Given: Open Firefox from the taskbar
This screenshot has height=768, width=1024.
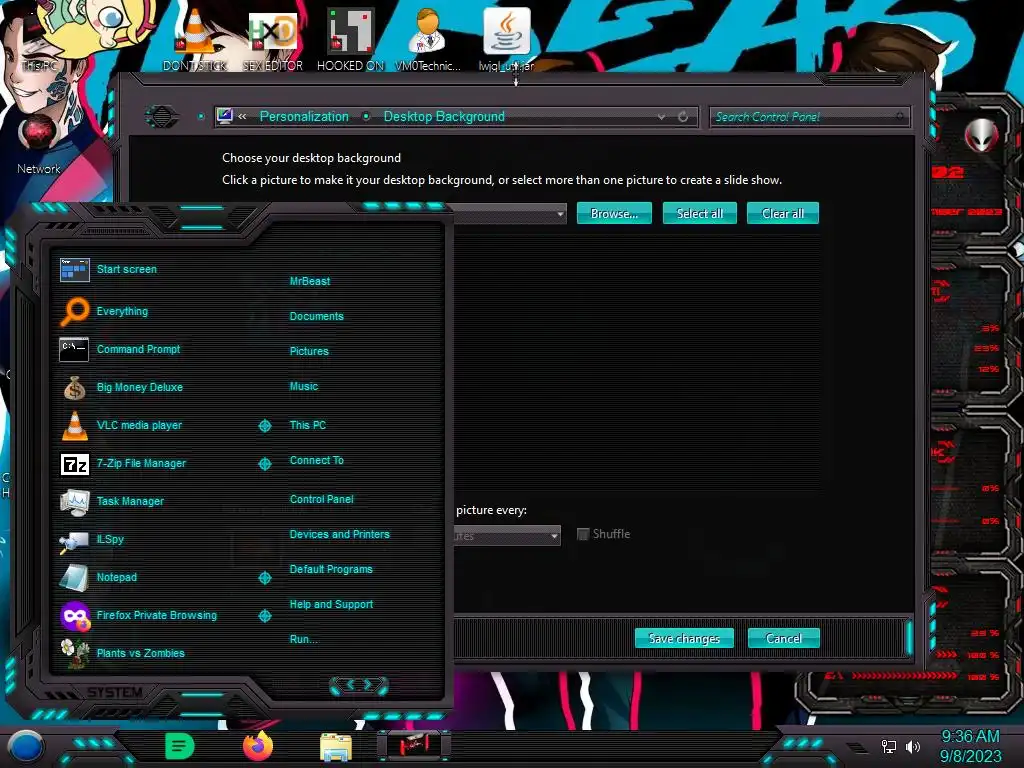Looking at the screenshot, I should pyautogui.click(x=258, y=746).
